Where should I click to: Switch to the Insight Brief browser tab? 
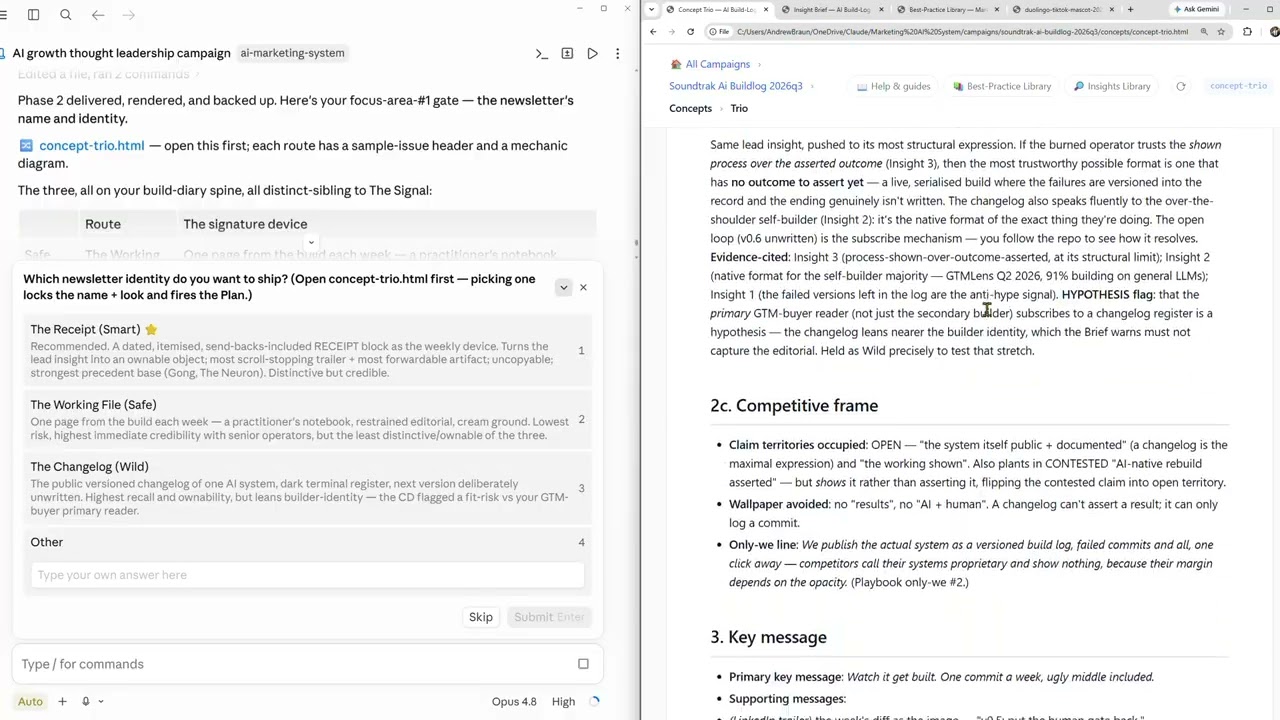[831, 9]
